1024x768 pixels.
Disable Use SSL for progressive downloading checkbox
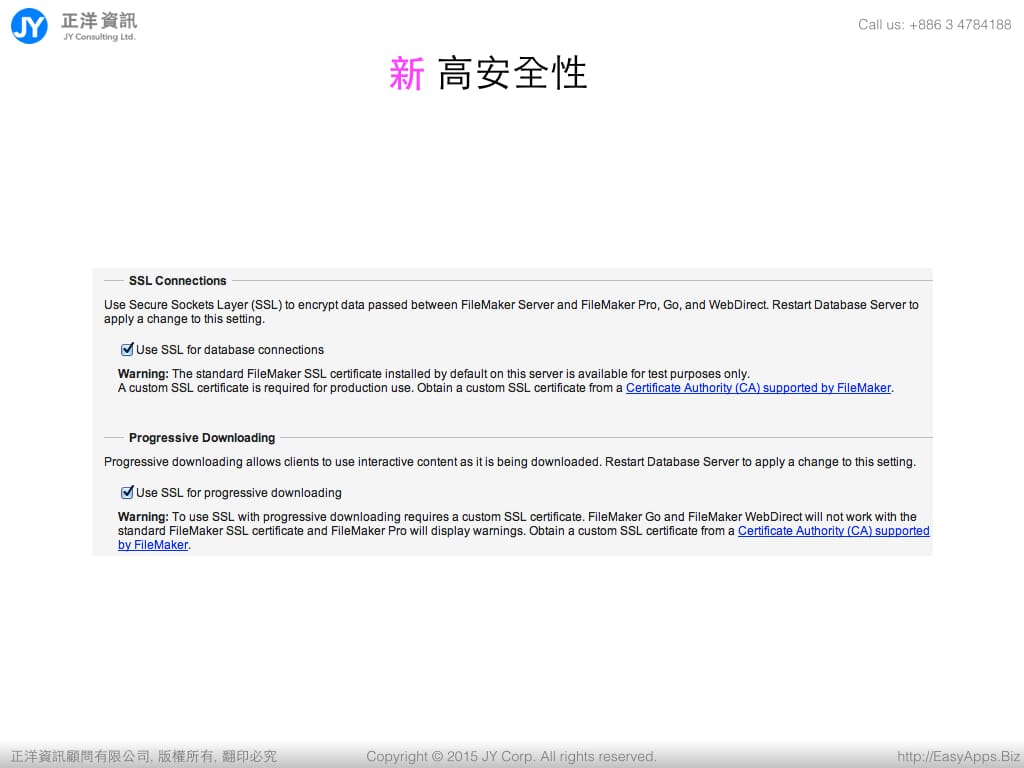pos(127,492)
